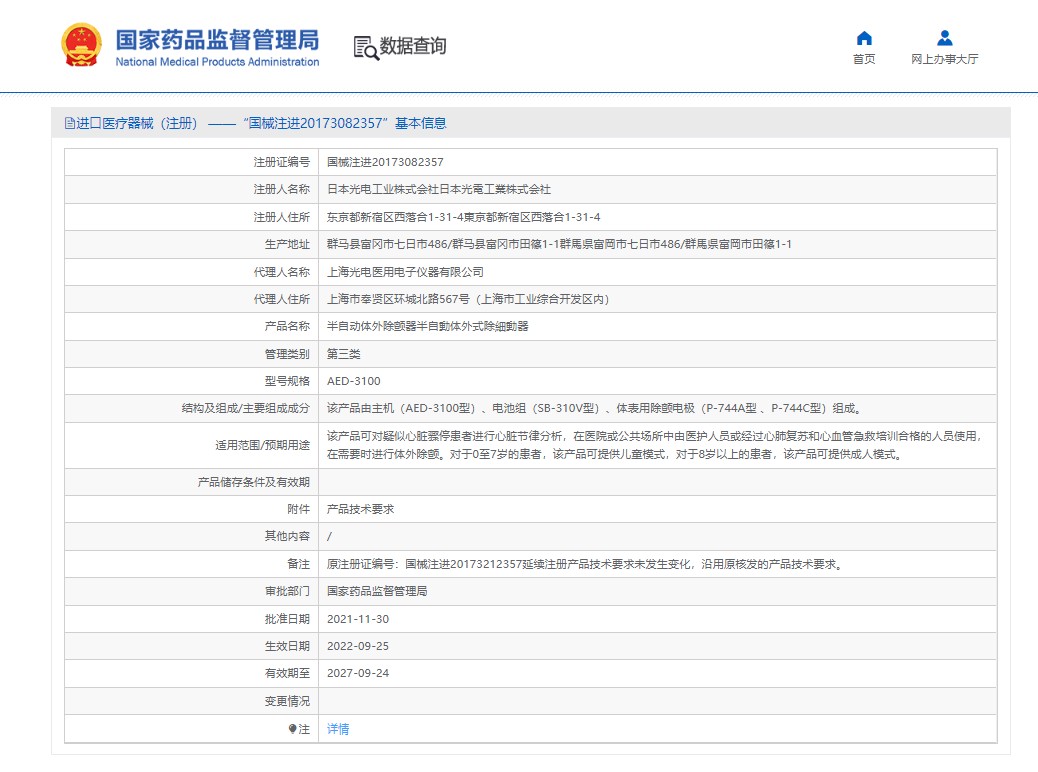Select expiry date 2027-09-24
1038x772 pixels.
click(x=358, y=673)
